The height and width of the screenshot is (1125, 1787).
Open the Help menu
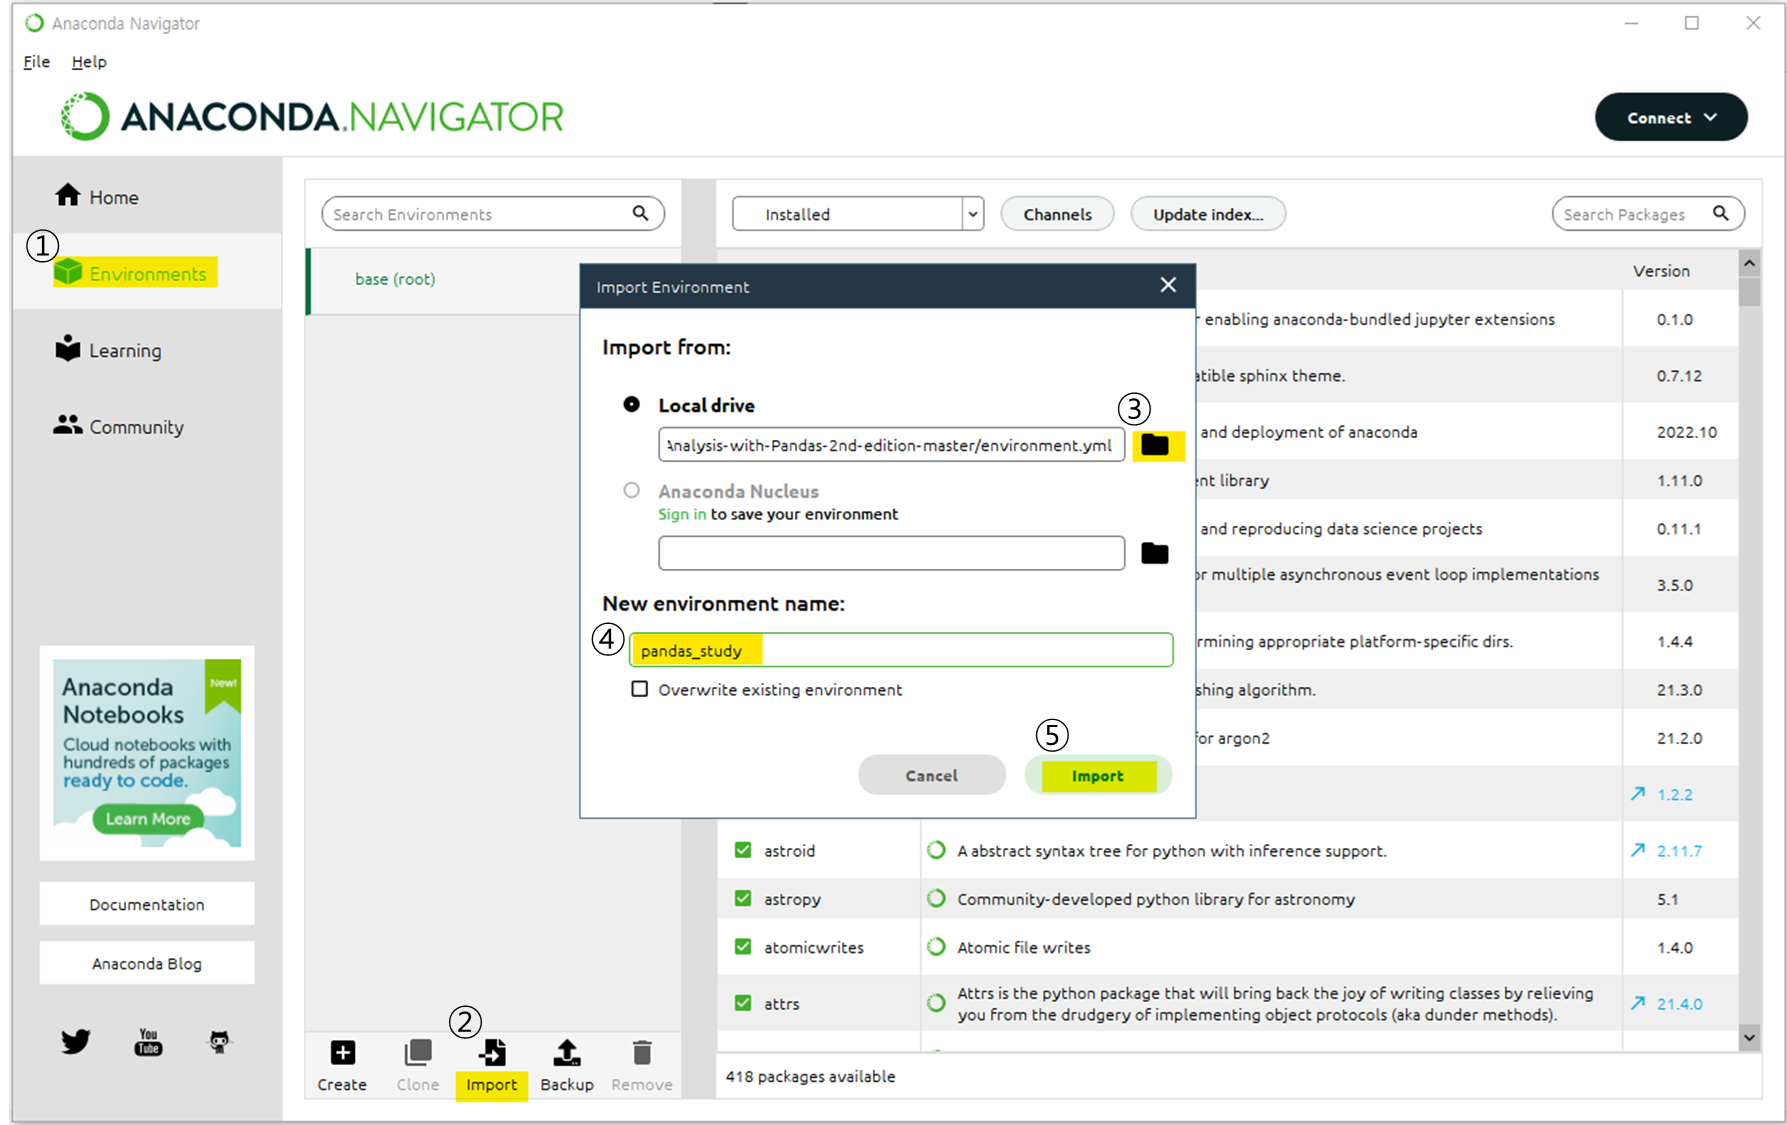click(89, 62)
